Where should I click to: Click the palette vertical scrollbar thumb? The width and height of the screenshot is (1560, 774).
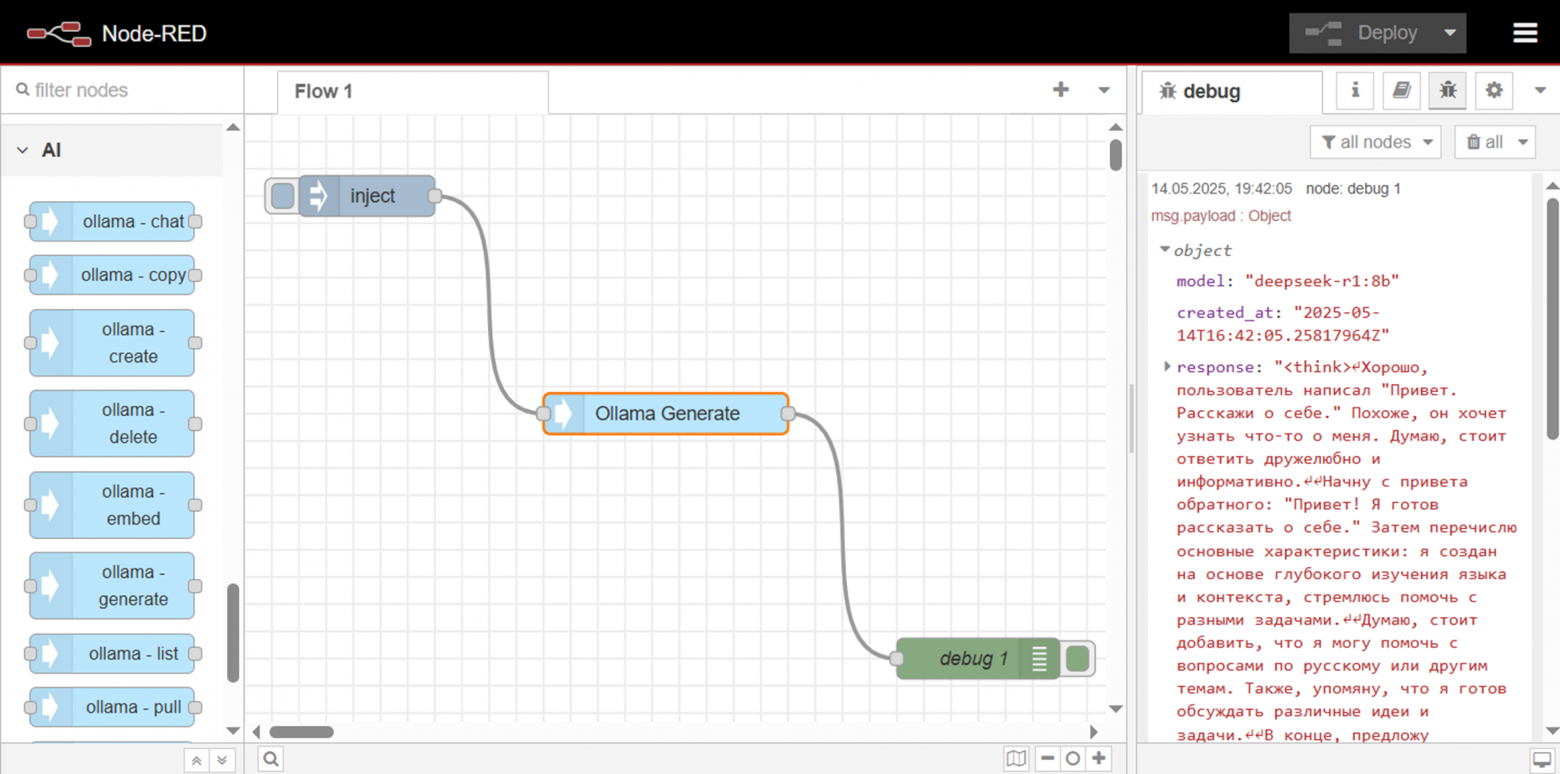[233, 633]
